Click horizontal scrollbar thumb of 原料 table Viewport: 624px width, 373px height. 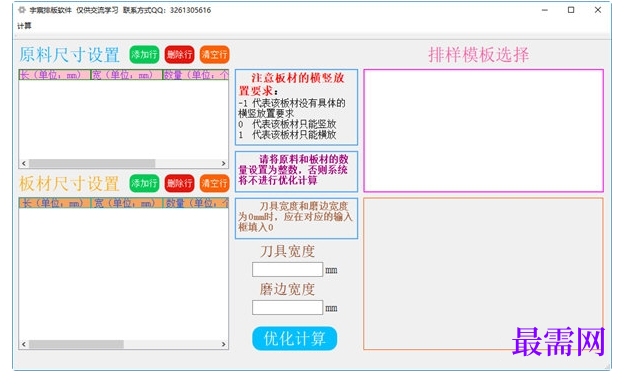(x=92, y=163)
